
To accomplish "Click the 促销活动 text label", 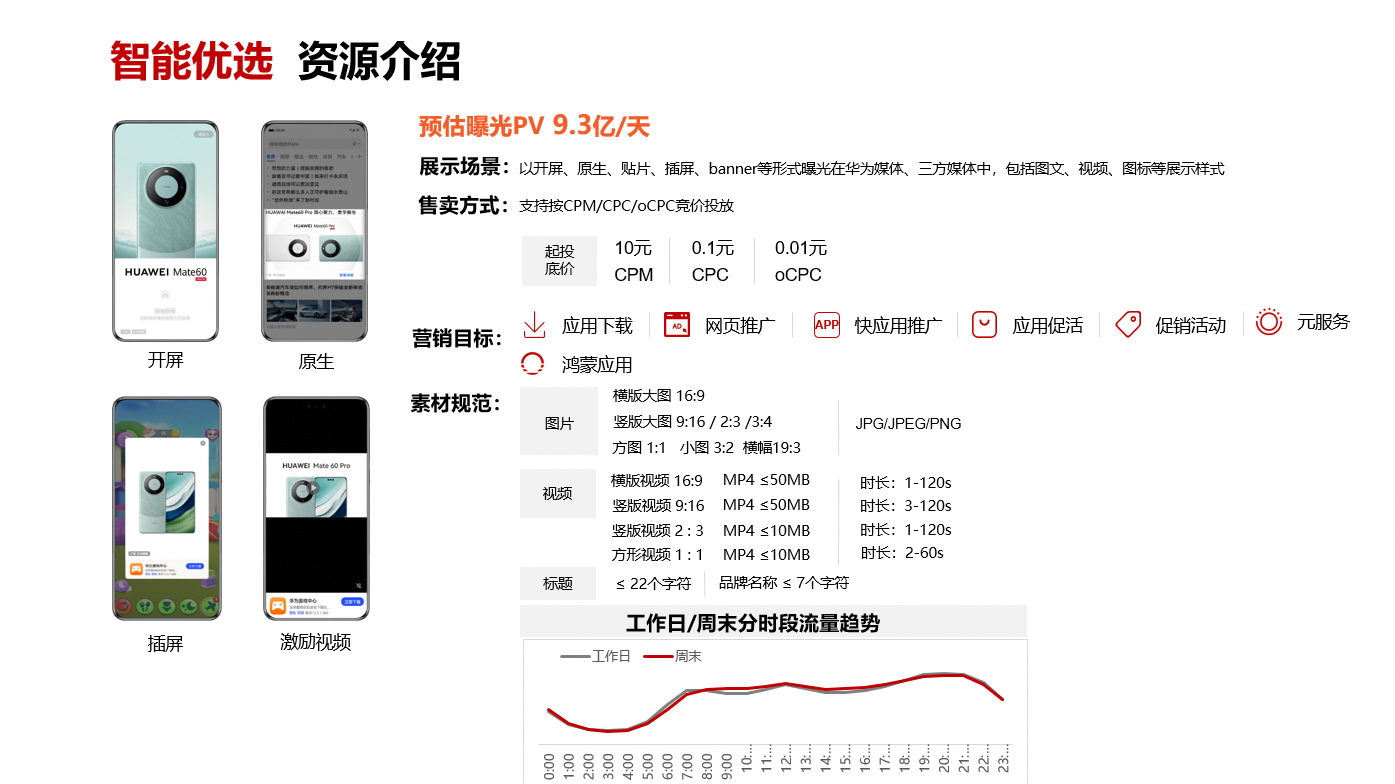I will [x=1190, y=326].
